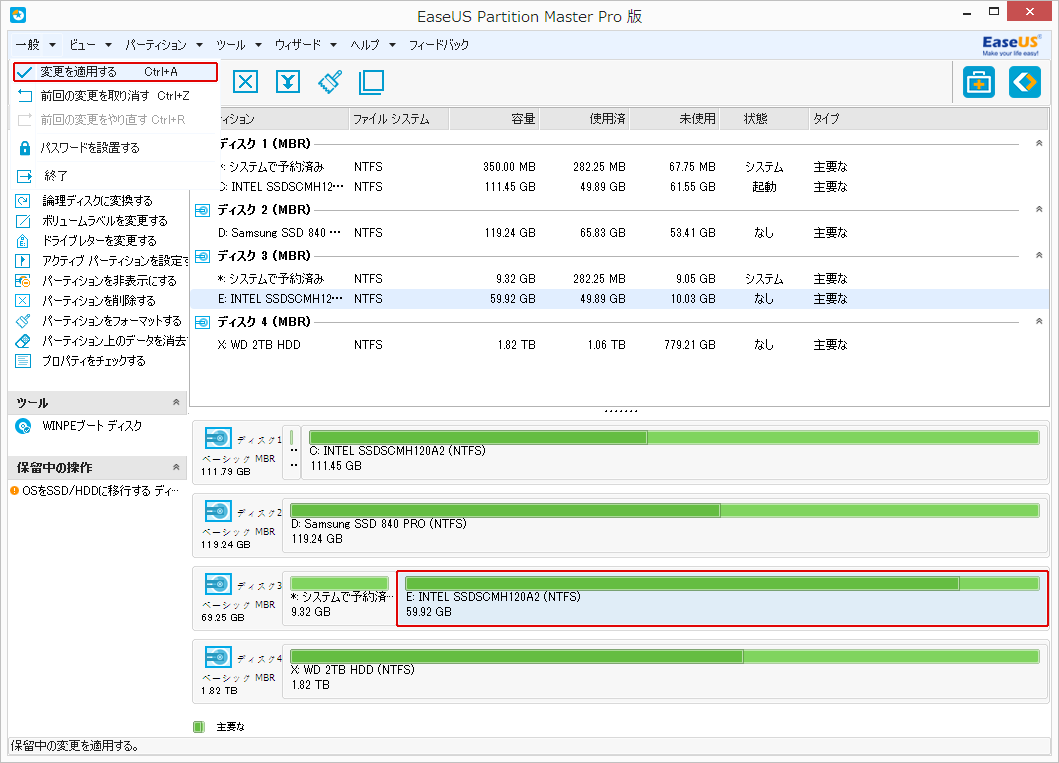Click the C: partition usage bar
This screenshot has height=763, width=1059.
674,438
